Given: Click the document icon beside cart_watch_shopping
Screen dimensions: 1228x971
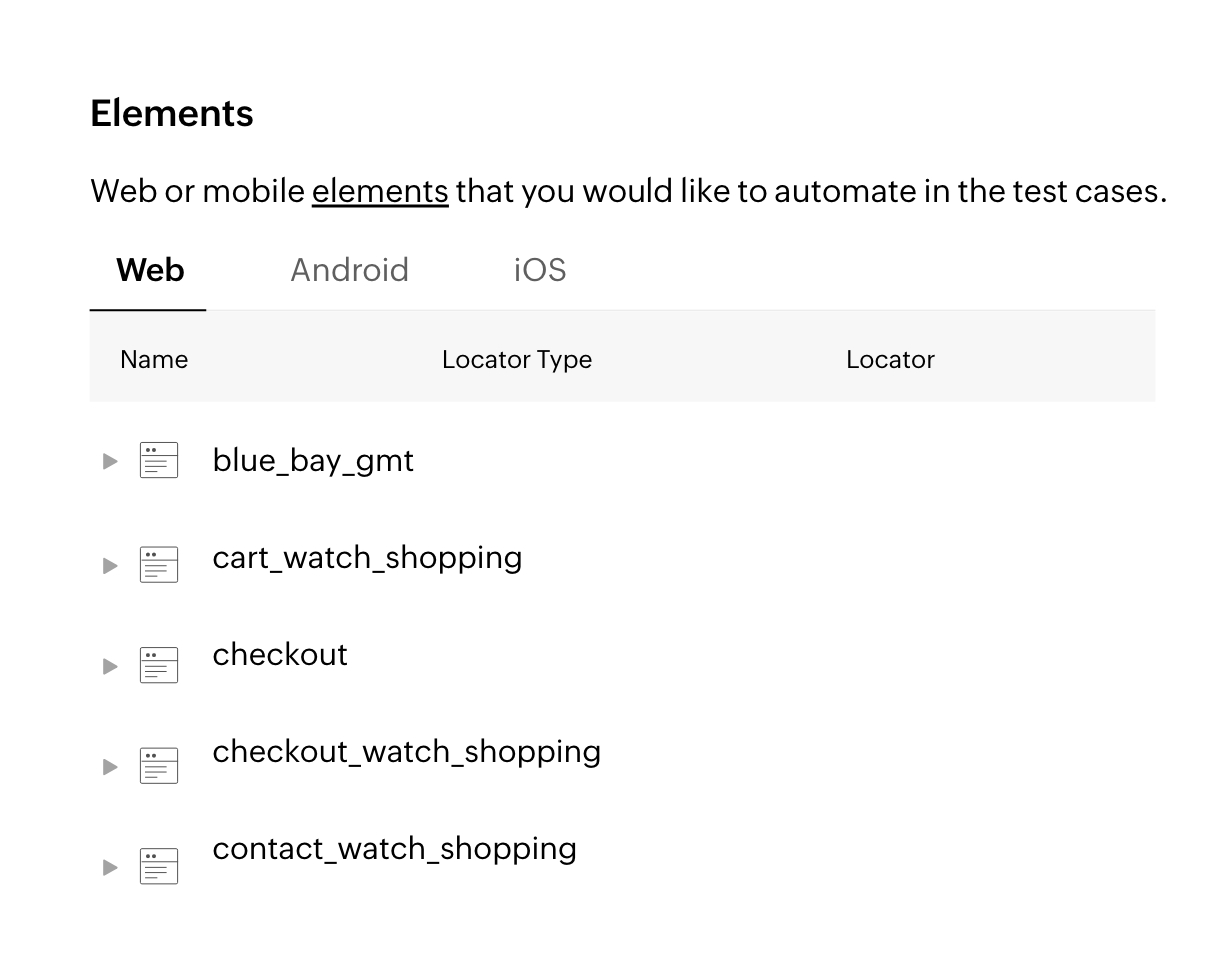Looking at the screenshot, I should [158, 564].
